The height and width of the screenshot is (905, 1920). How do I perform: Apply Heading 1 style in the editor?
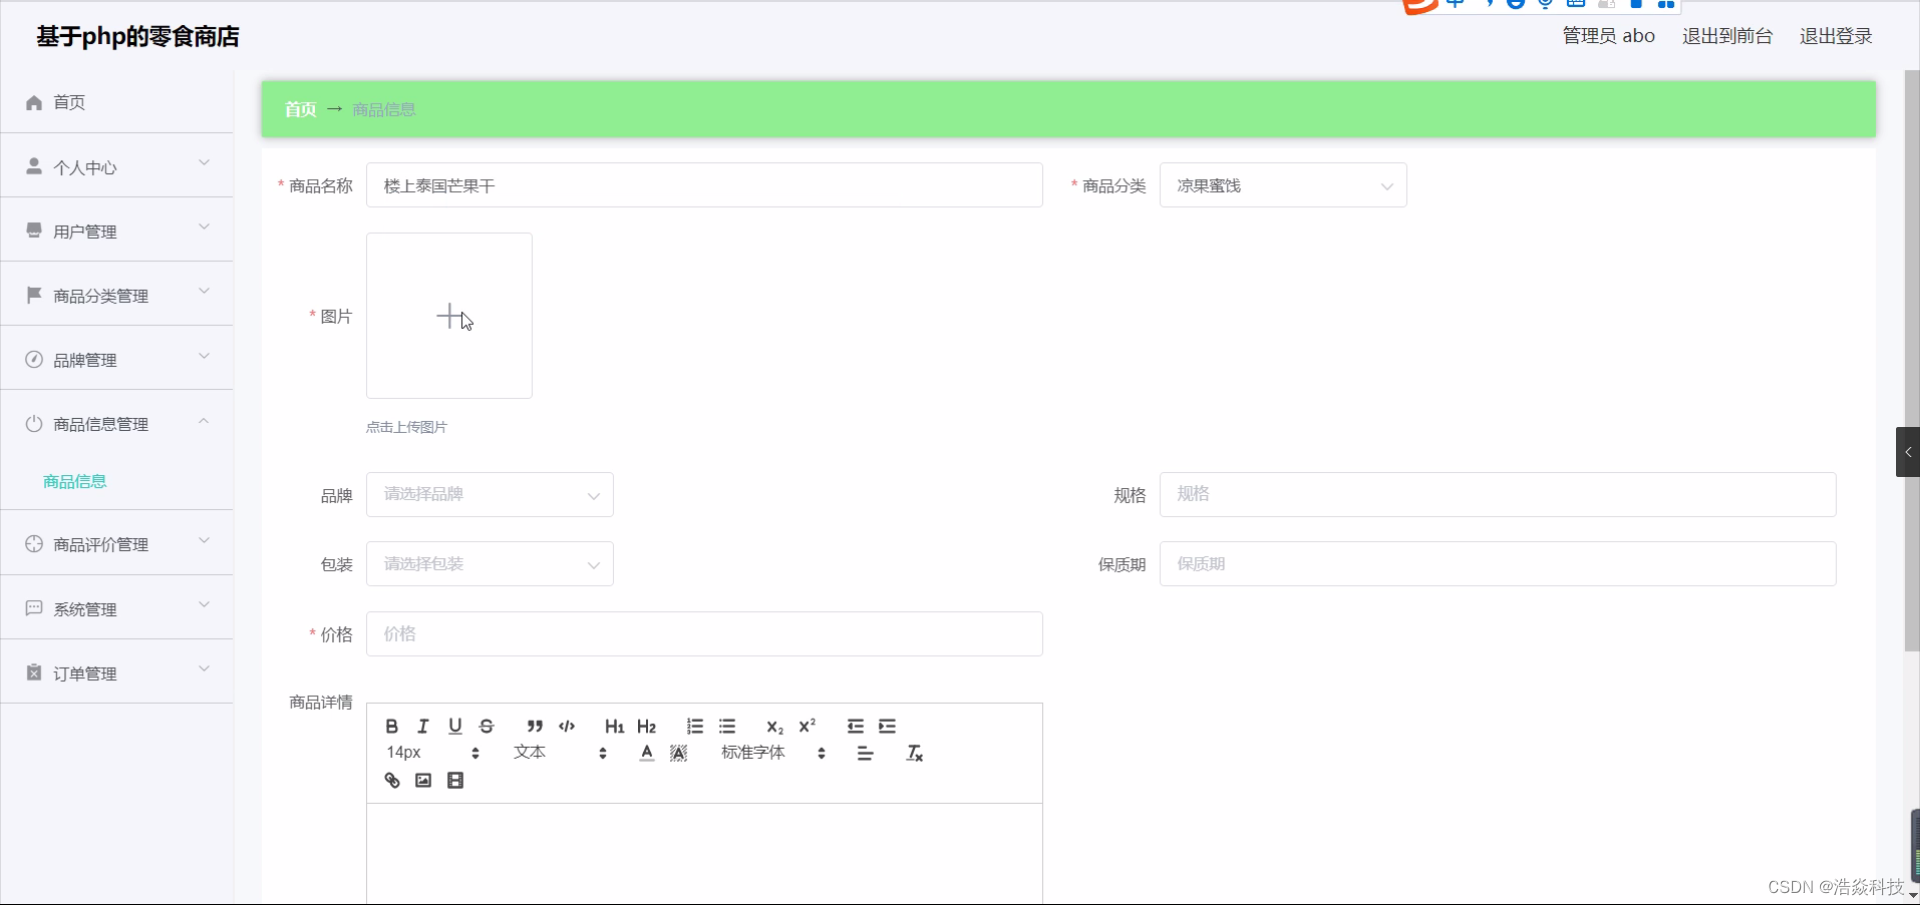point(614,726)
